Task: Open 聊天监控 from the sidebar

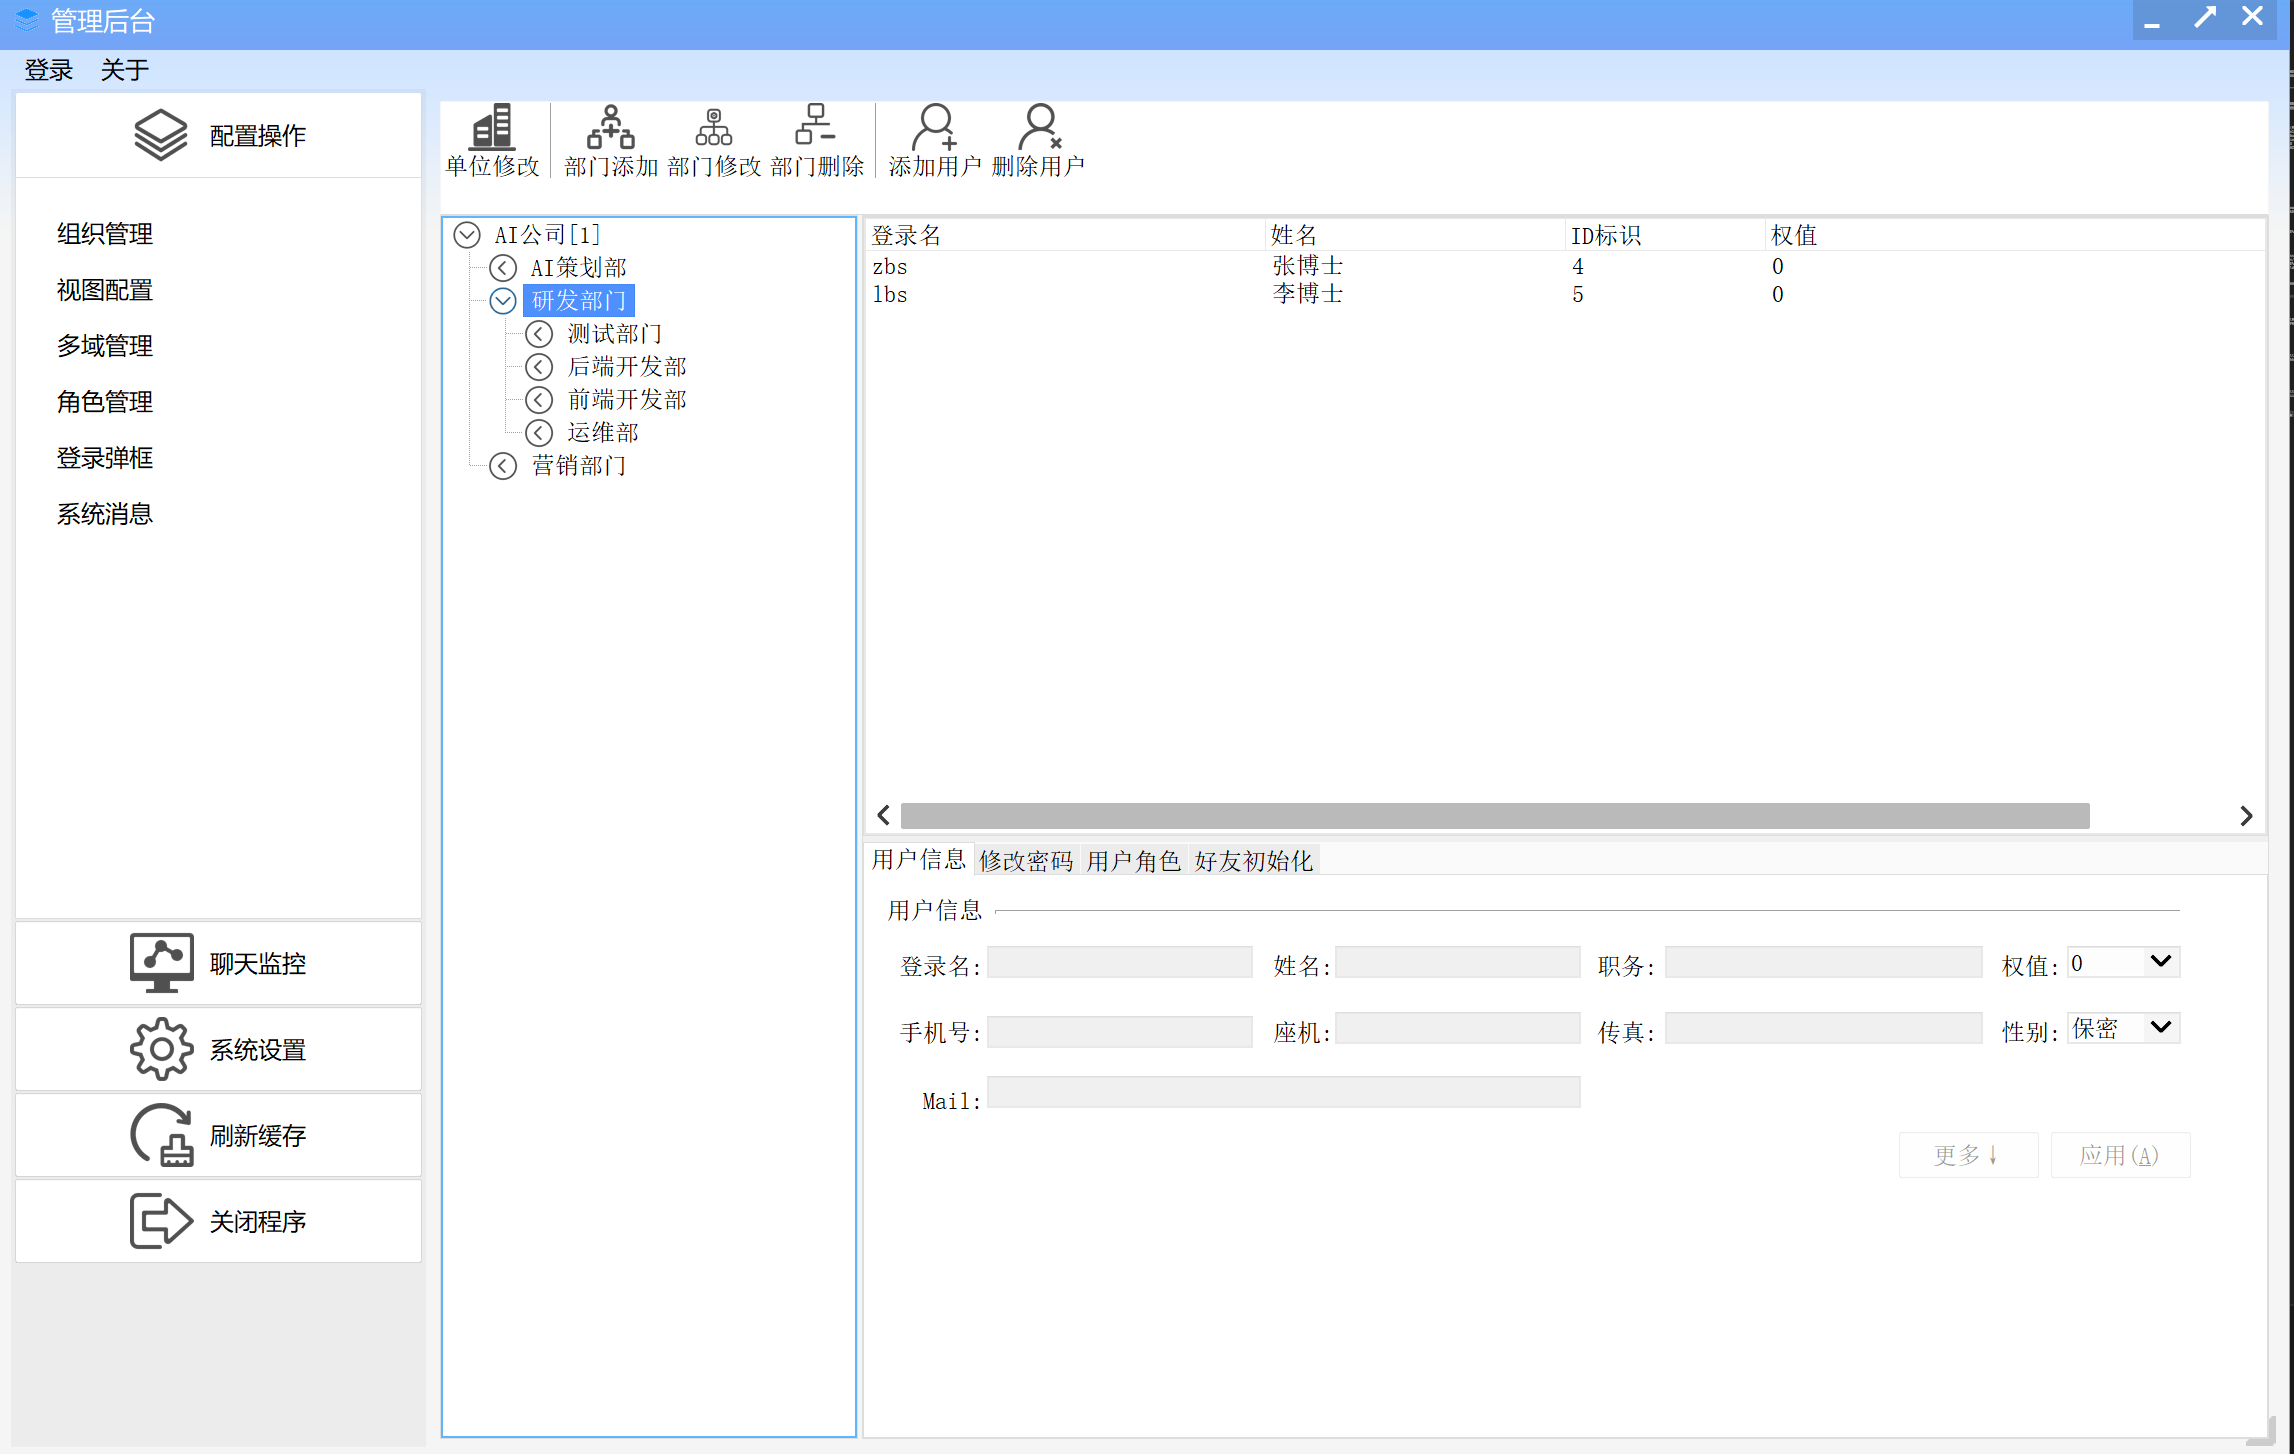Action: click(x=218, y=963)
